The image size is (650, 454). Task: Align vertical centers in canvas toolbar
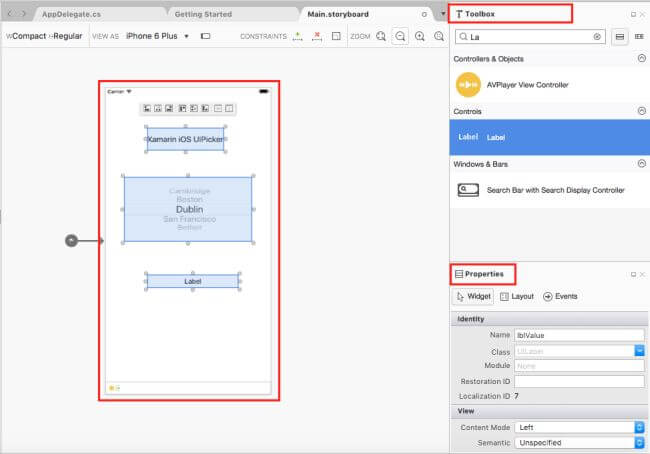coord(194,109)
